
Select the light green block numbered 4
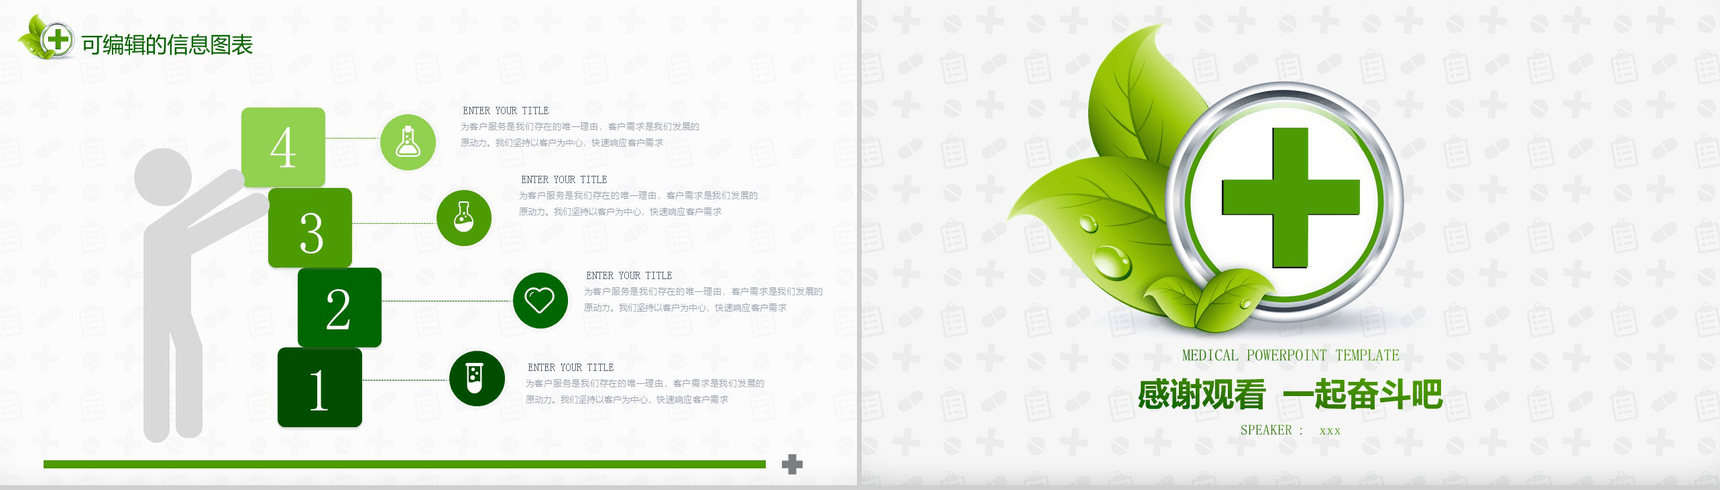(283, 147)
